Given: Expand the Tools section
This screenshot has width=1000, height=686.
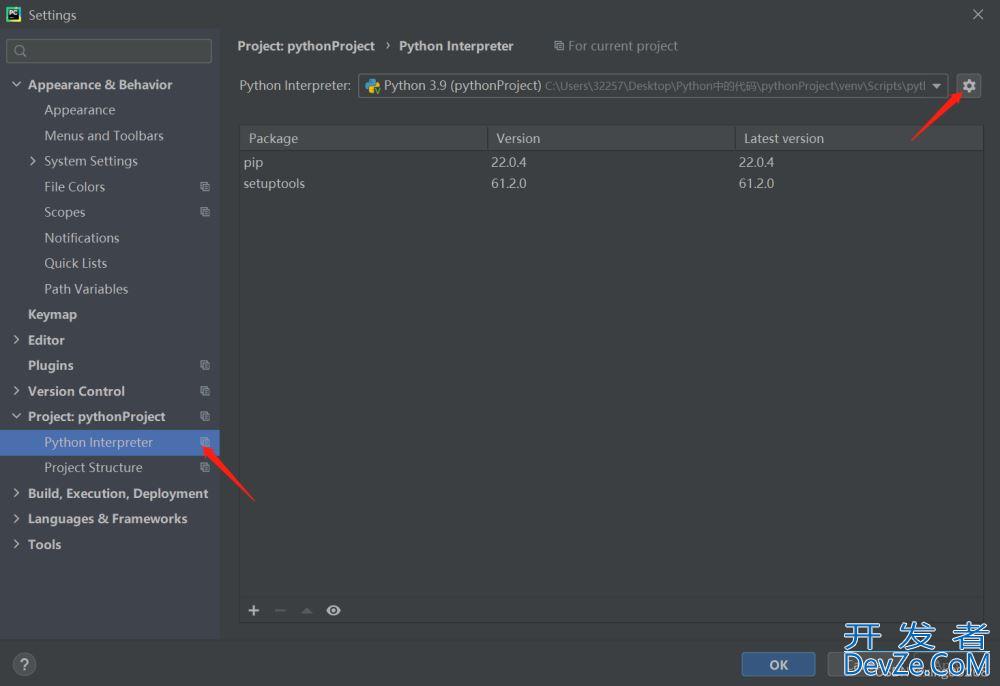Looking at the screenshot, I should 17,543.
